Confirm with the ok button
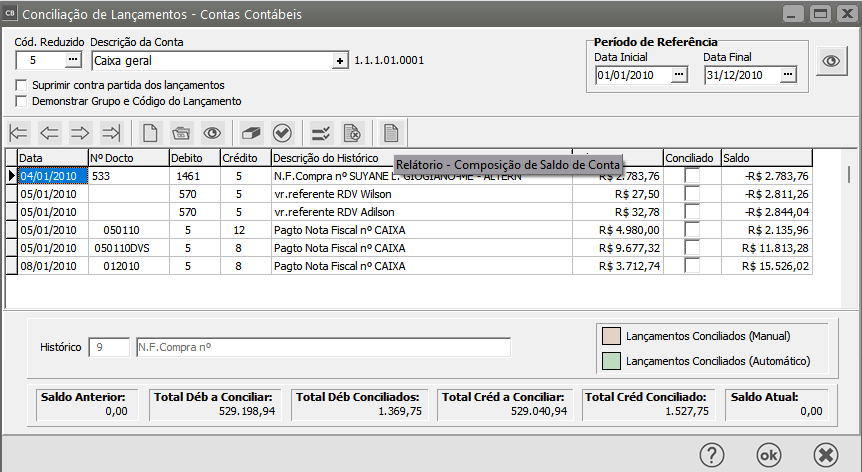This screenshot has width=862, height=472. (x=768, y=453)
